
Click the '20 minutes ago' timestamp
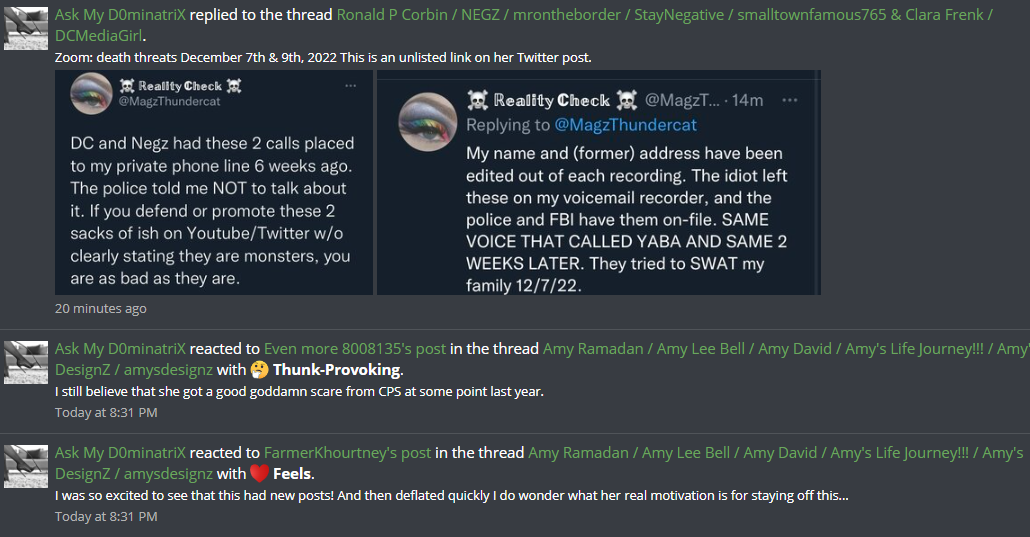100,308
